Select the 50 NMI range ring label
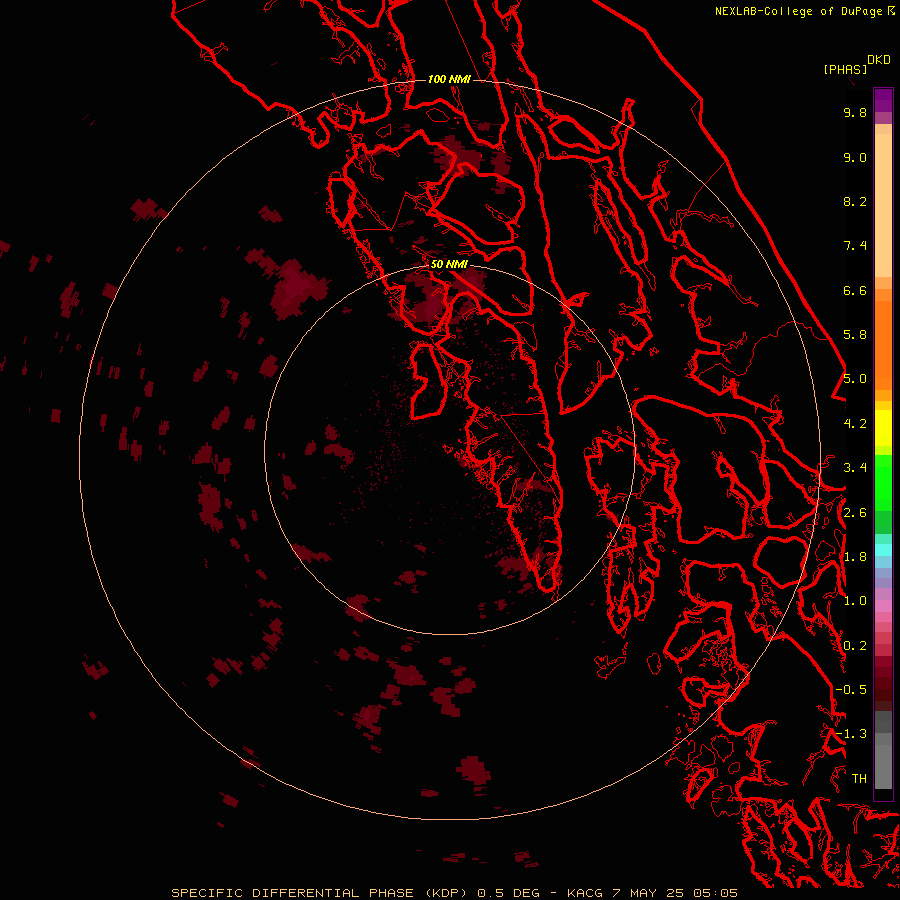 tap(449, 264)
